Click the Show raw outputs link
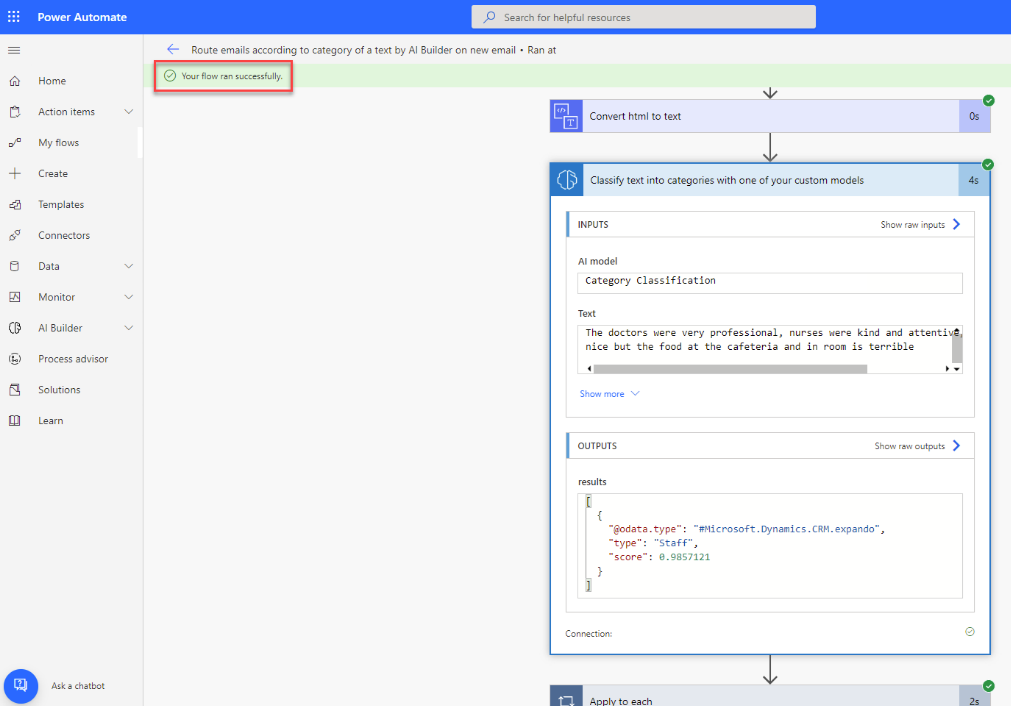 [914, 445]
